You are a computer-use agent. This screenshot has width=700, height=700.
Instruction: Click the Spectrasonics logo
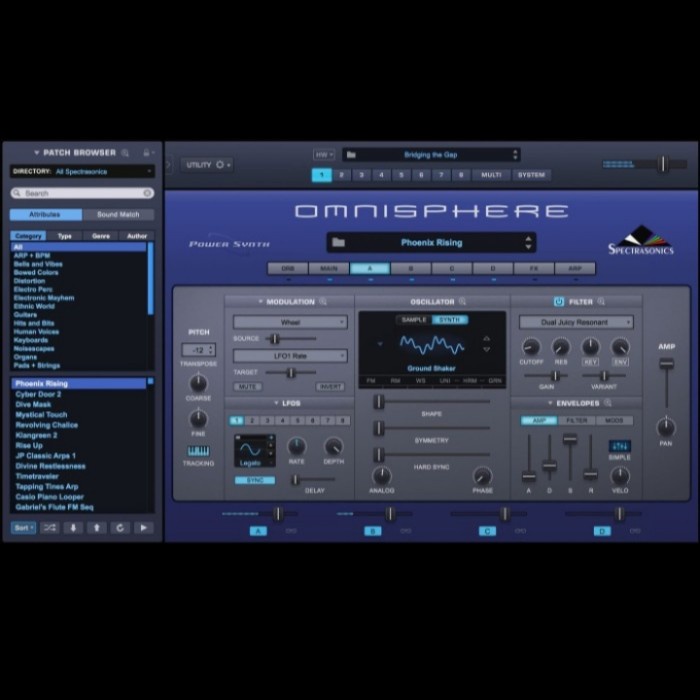[641, 240]
